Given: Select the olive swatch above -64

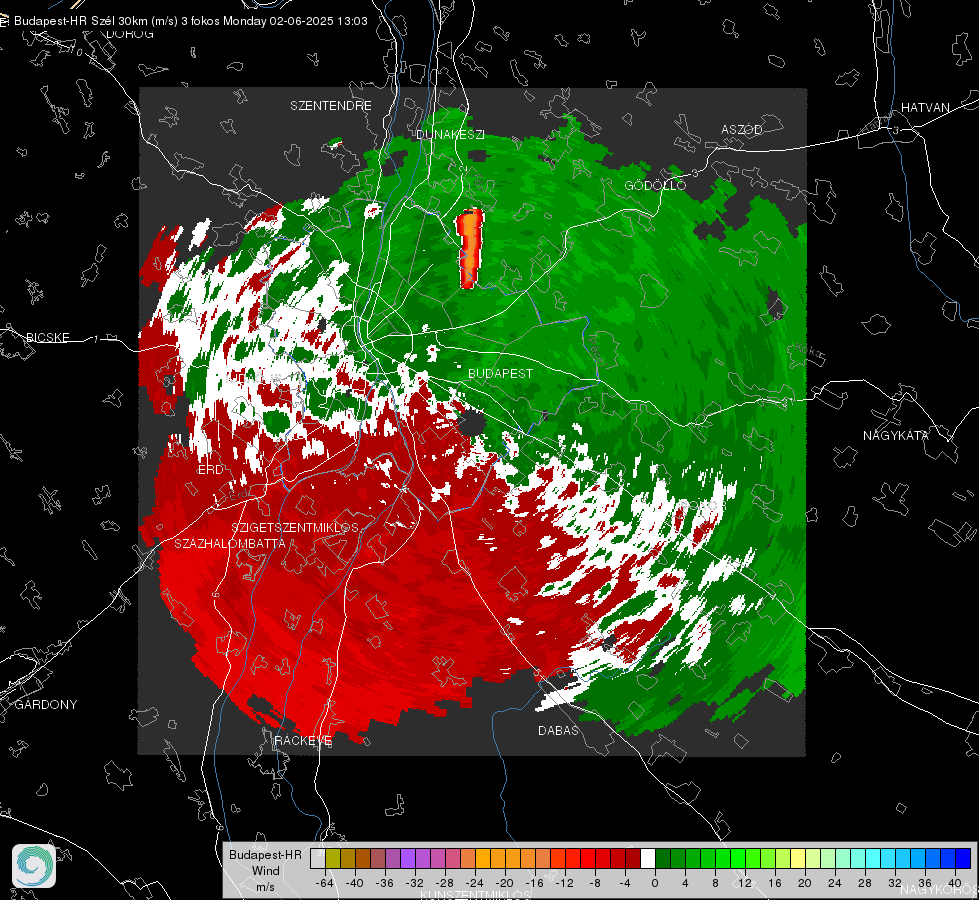Looking at the screenshot, I should pyautogui.click(x=333, y=858).
